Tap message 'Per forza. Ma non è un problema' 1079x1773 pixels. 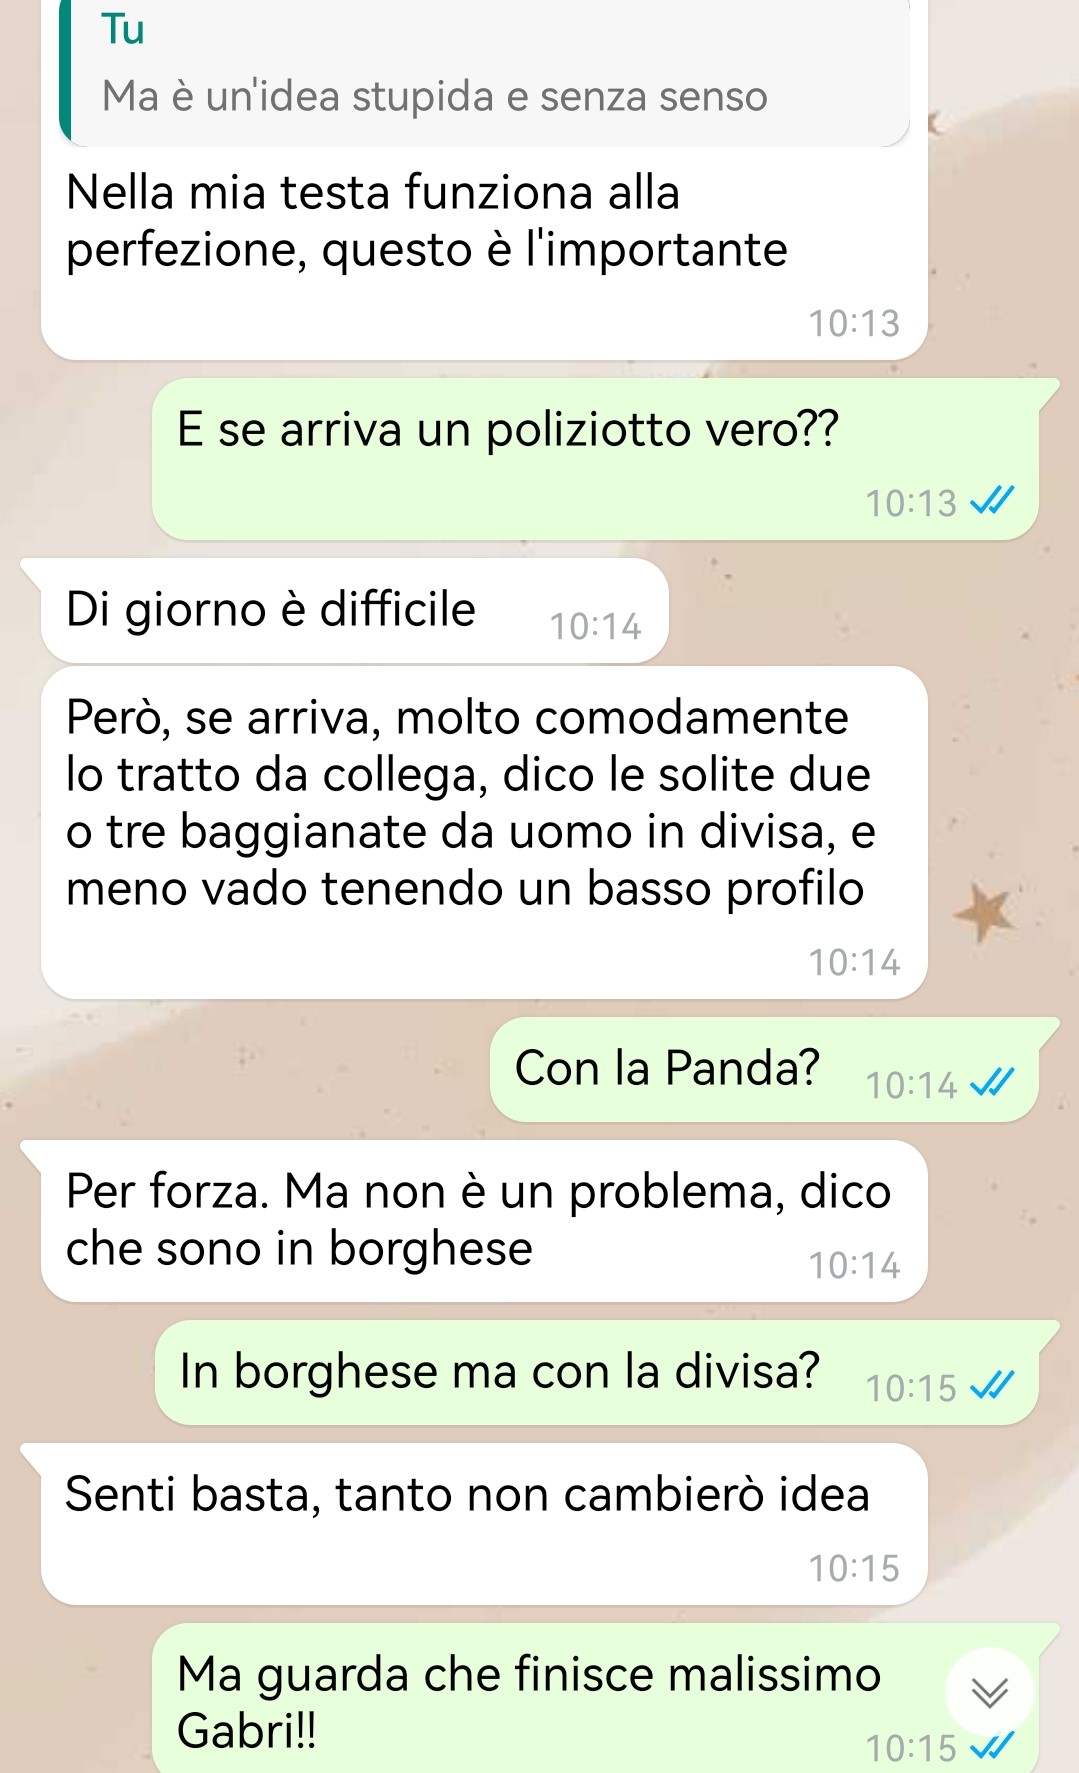pos(484,1221)
